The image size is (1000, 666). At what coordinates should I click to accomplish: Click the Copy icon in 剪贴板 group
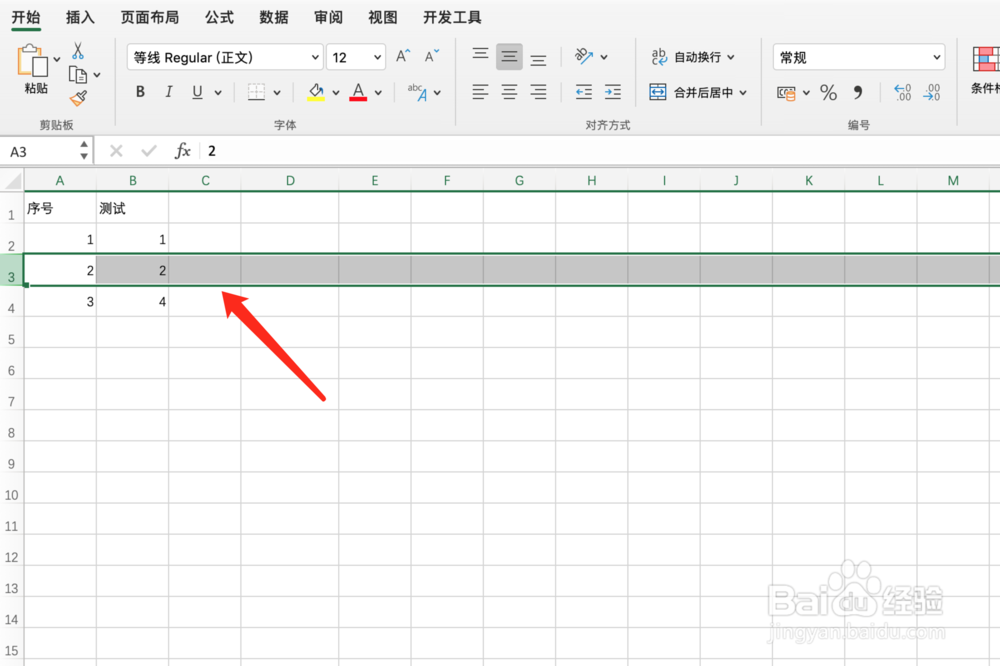(78, 73)
